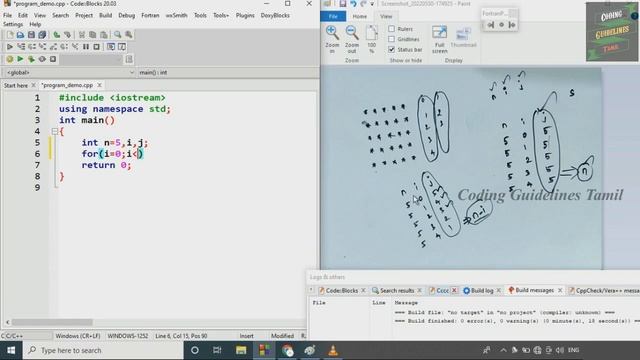640x360 pixels.
Task: Switch Paint to Full screen view
Action: 440,39
